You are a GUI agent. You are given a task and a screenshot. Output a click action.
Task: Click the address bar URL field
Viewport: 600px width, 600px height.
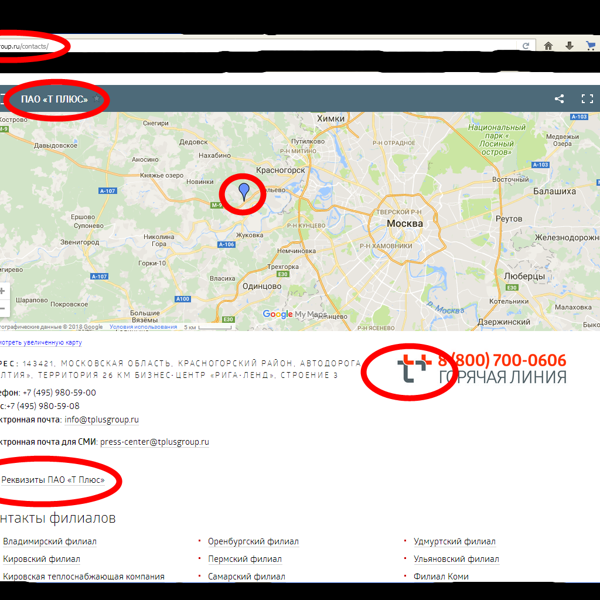260,46
